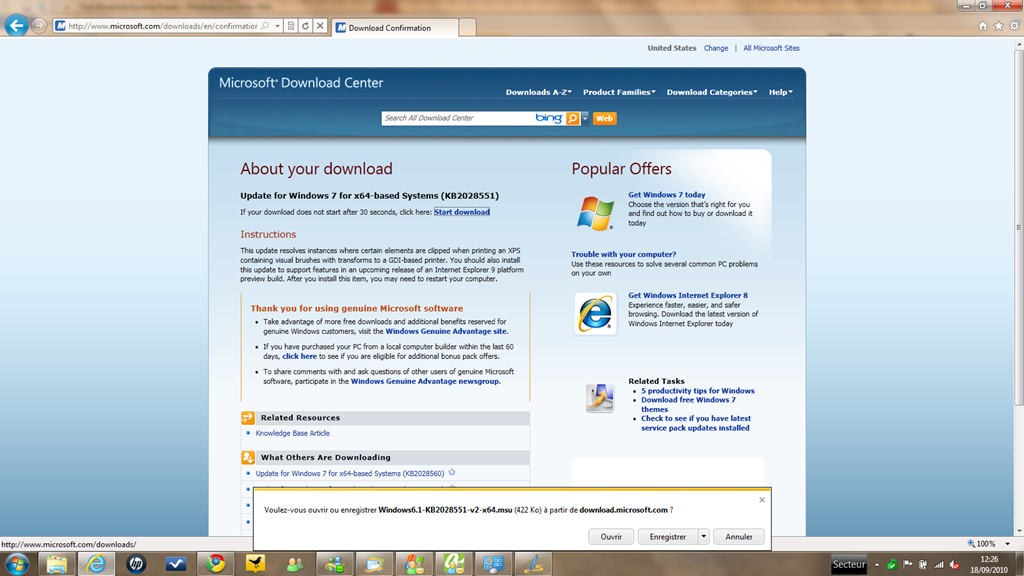Select the Download Confirmation tab

[x=395, y=28]
